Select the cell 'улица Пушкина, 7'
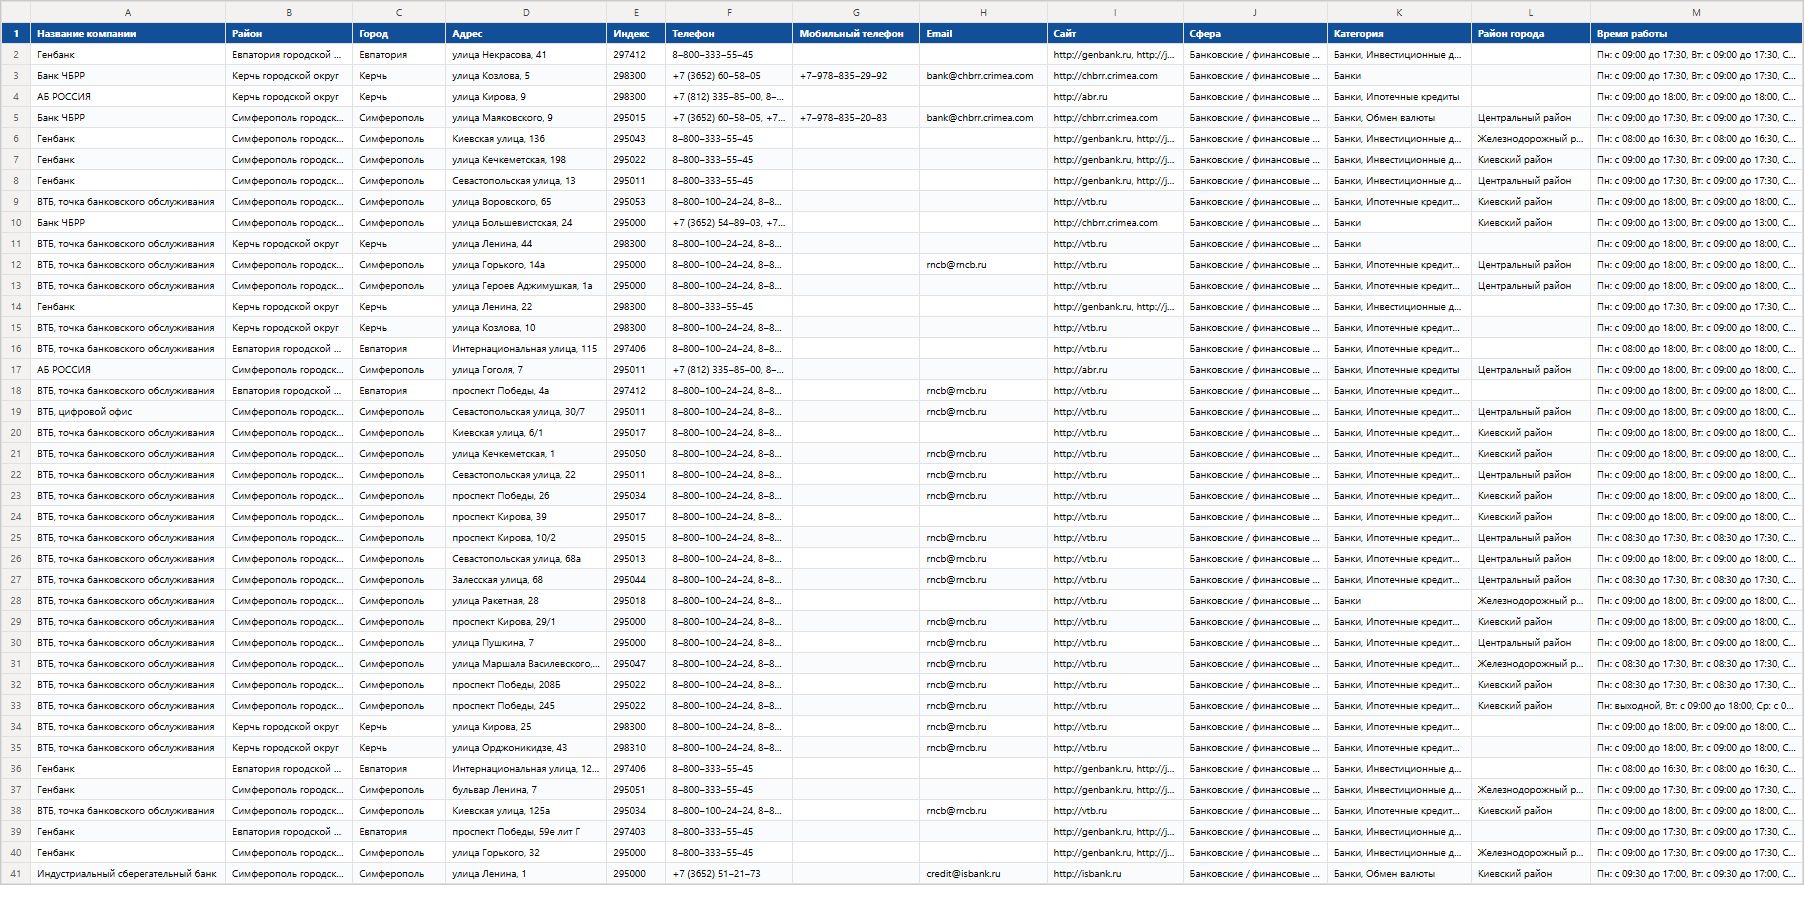The width and height of the screenshot is (1804, 902). click(x=526, y=643)
